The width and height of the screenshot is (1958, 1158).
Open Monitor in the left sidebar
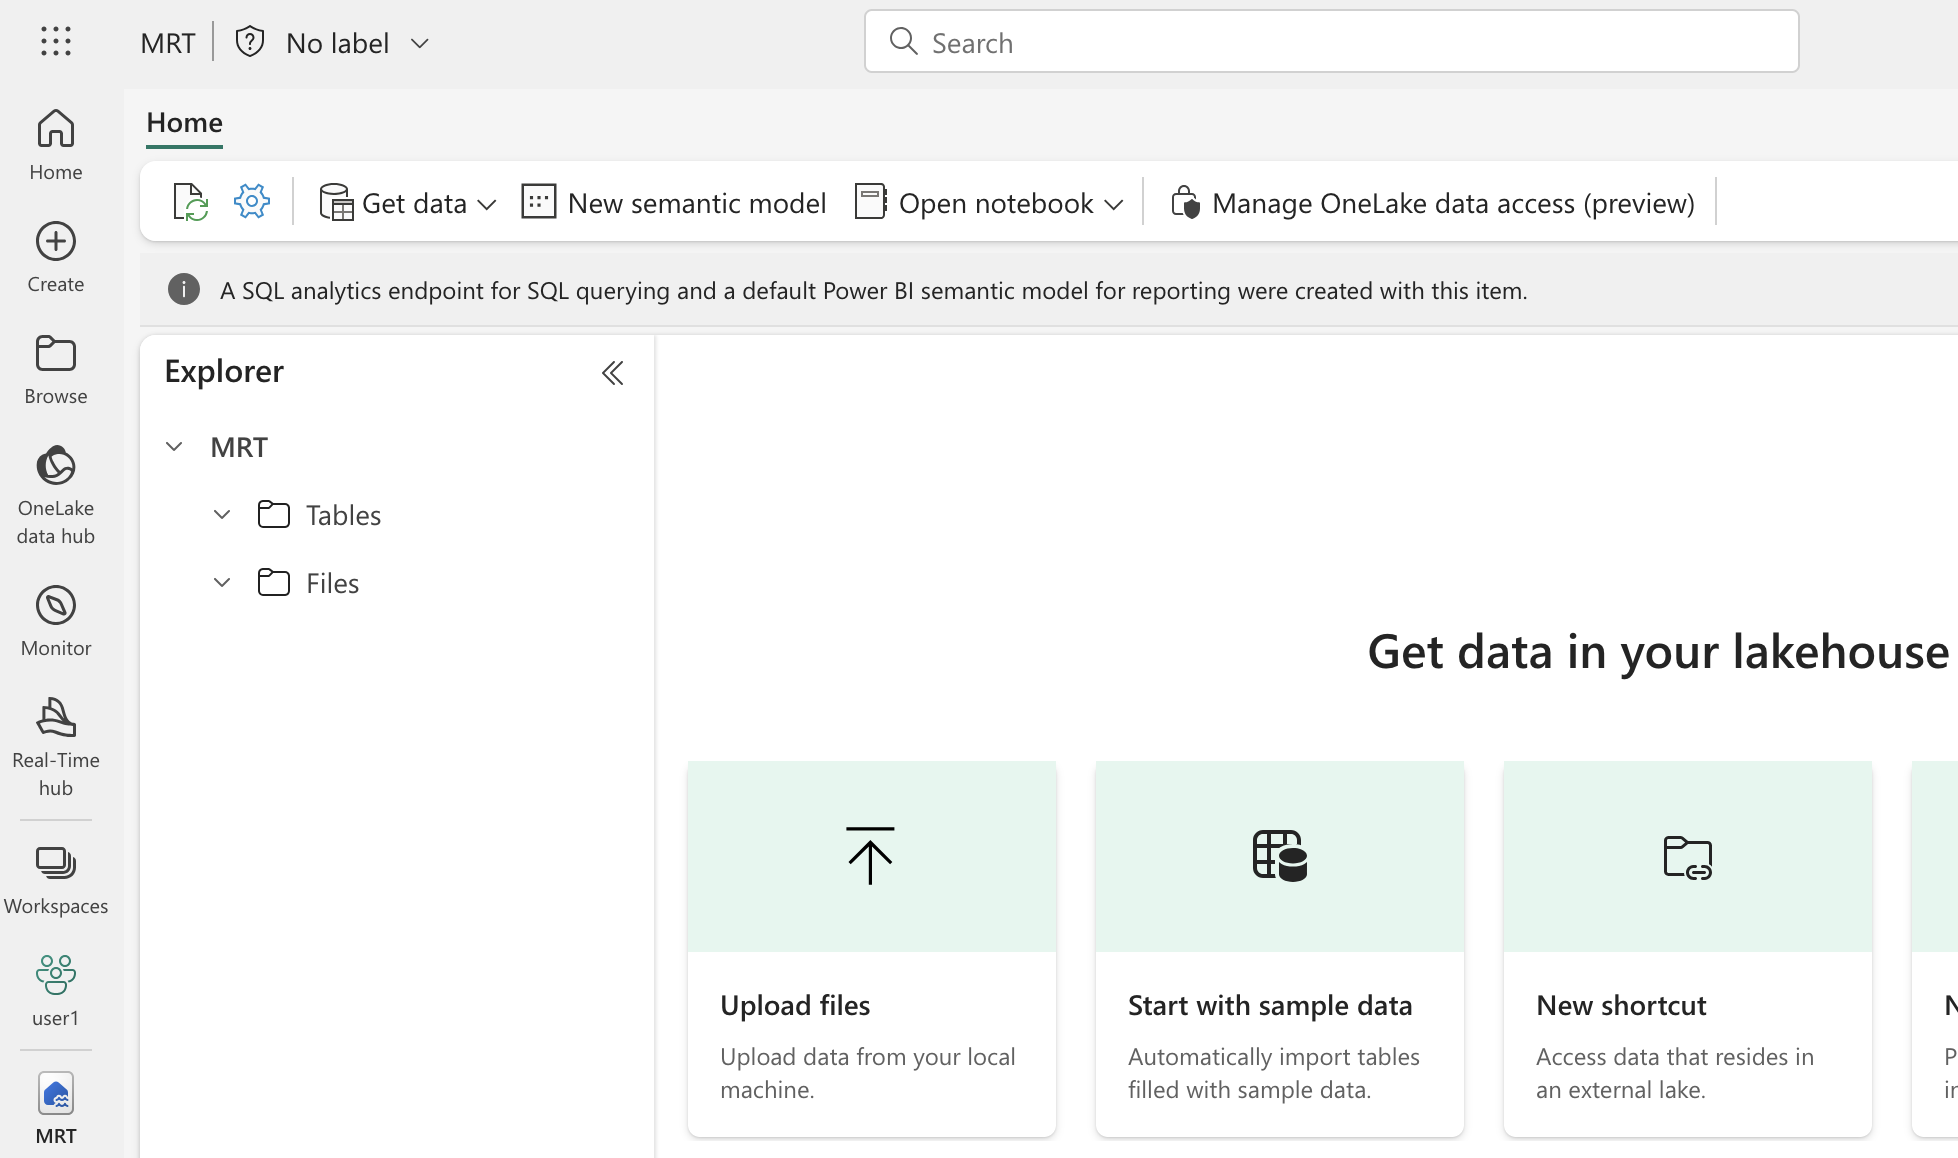[56, 621]
